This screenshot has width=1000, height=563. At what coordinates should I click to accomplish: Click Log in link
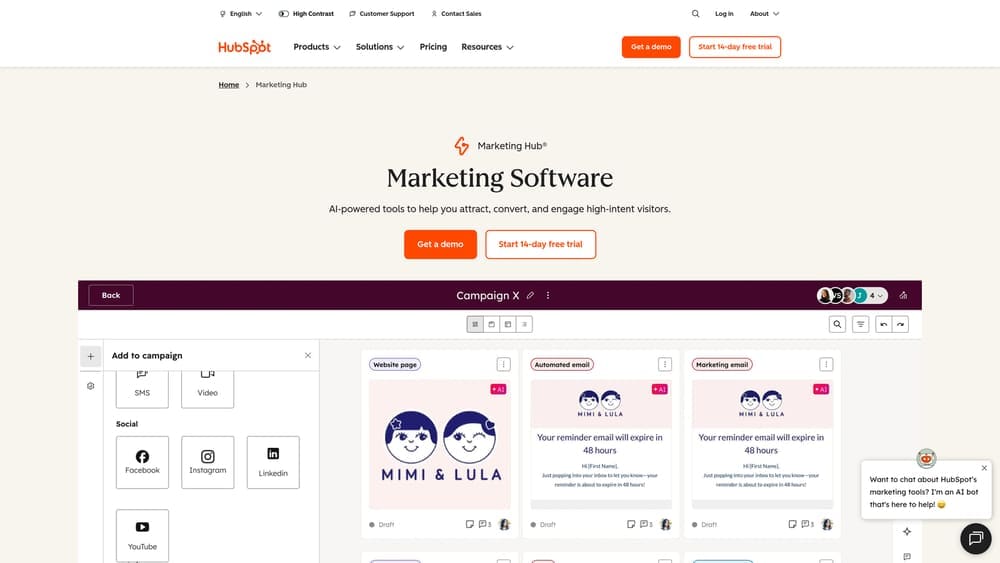pos(724,13)
